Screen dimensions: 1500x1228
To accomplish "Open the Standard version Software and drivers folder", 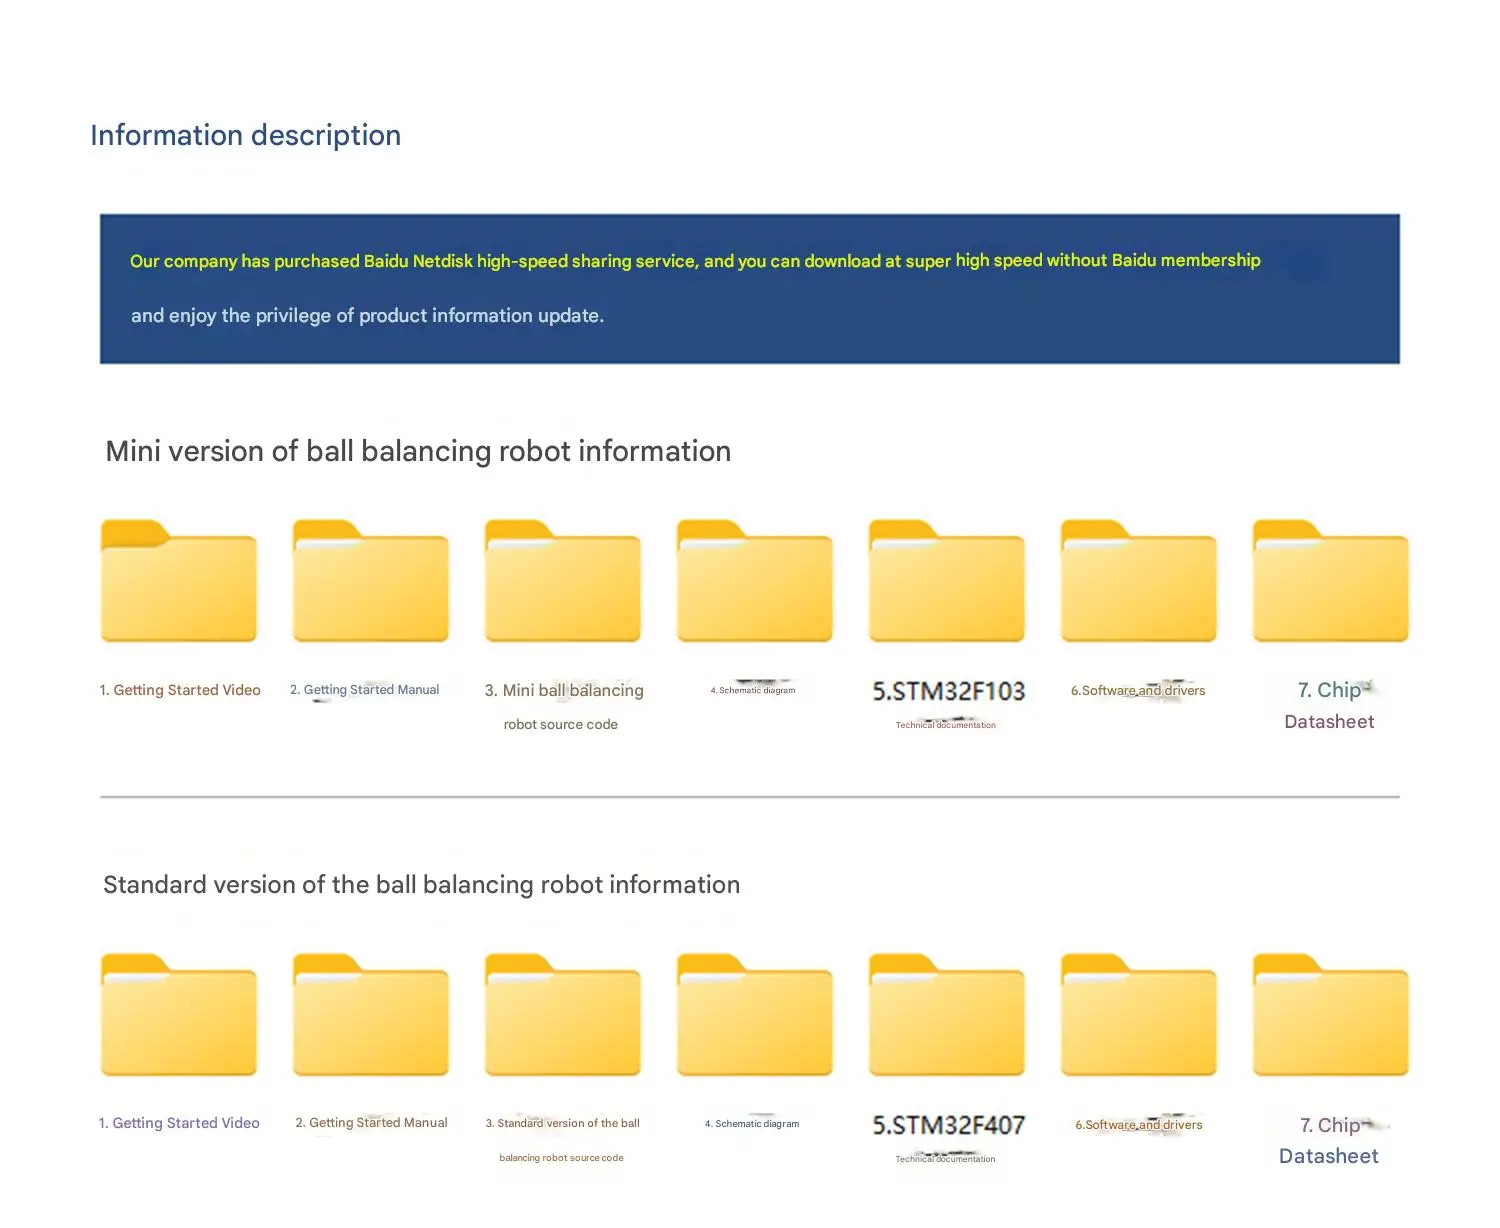I will [x=1139, y=1015].
